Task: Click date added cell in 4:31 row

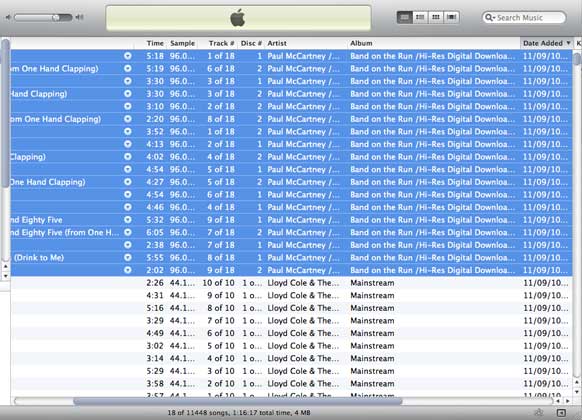Action: (546, 295)
